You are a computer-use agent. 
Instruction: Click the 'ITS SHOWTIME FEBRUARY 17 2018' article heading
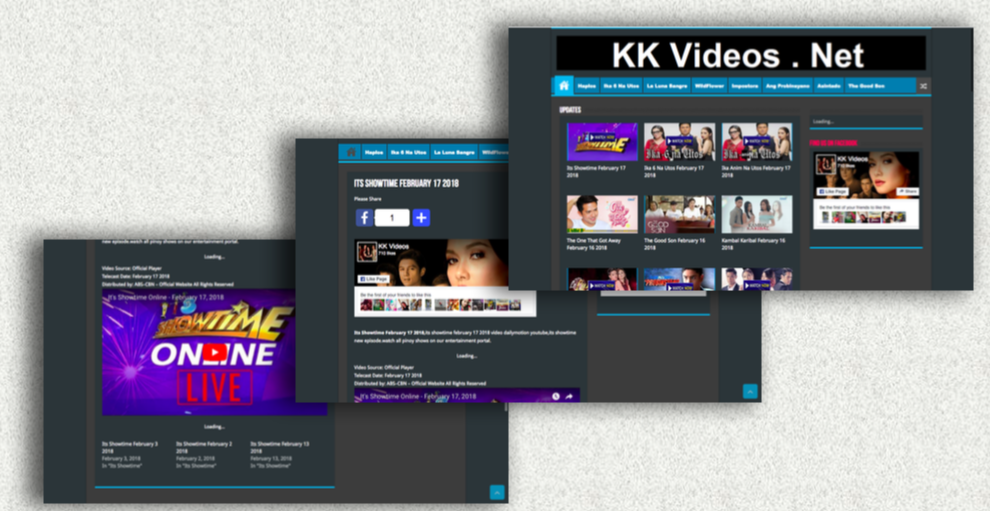(406, 183)
